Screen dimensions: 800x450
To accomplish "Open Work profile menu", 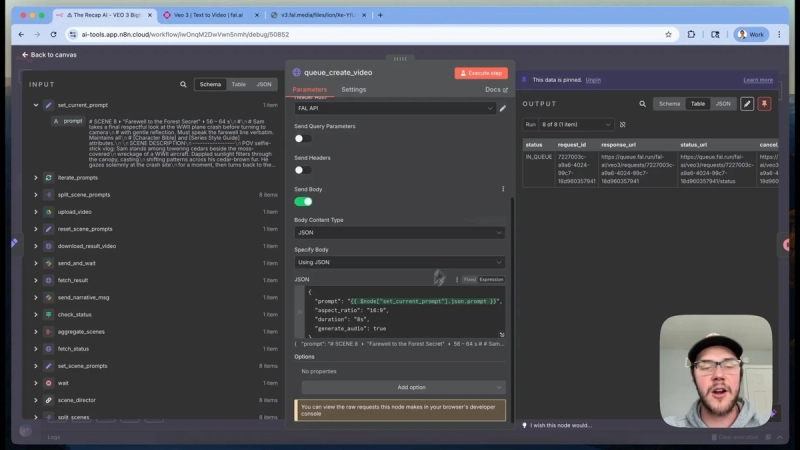I will (751, 35).
